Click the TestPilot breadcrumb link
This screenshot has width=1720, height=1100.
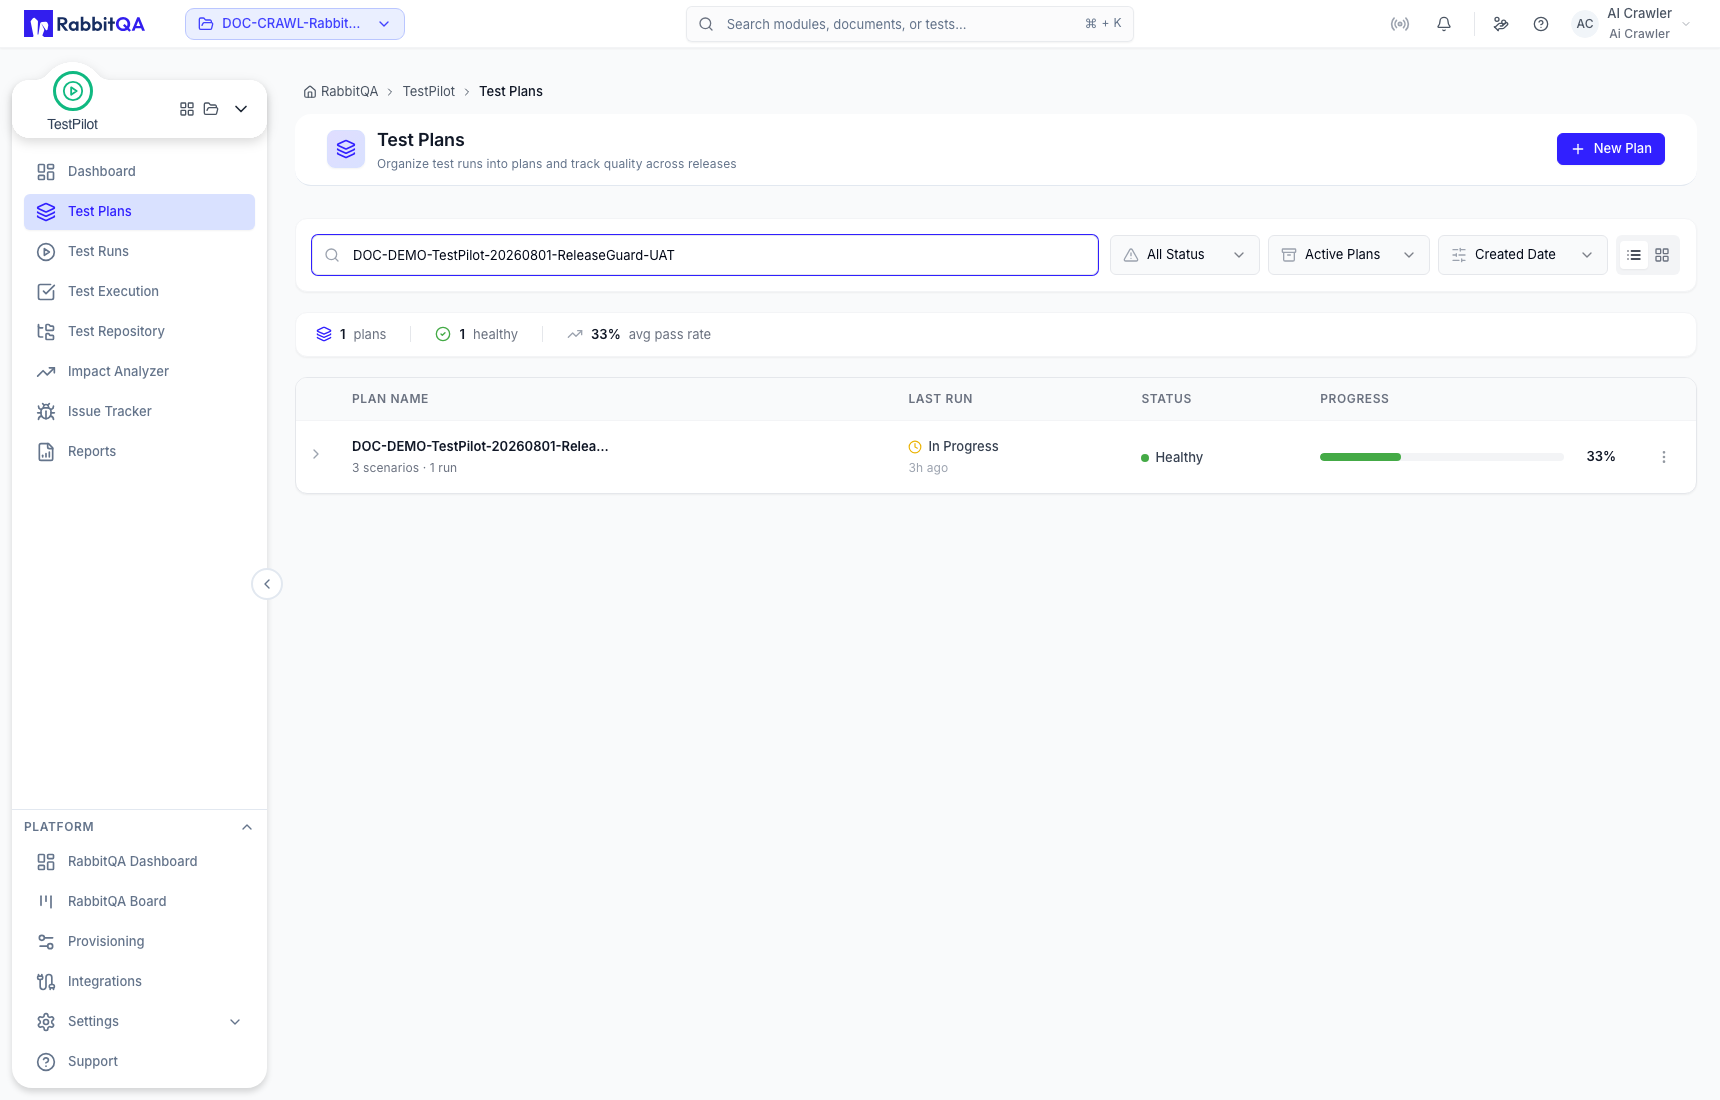pos(429,92)
